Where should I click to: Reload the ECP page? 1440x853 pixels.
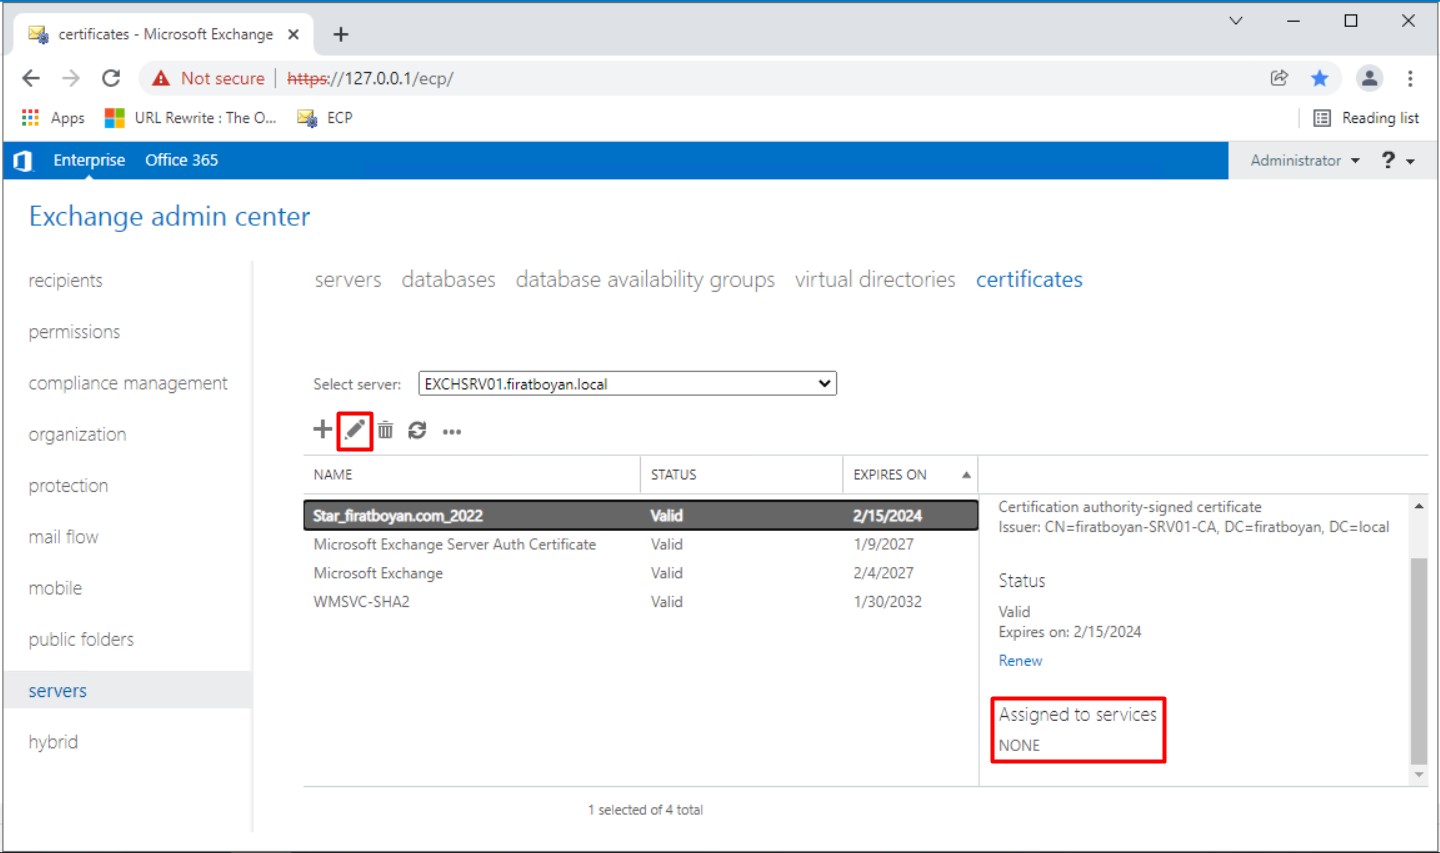[111, 78]
